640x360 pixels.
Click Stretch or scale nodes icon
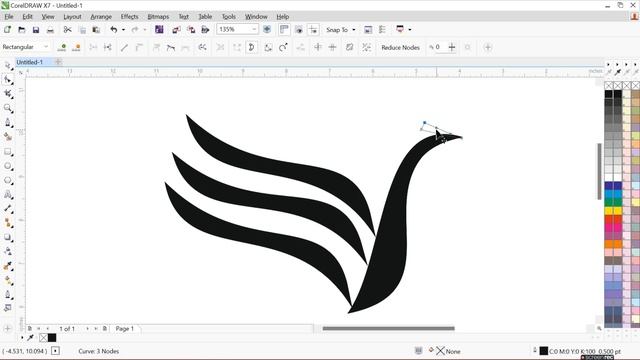click(268, 47)
